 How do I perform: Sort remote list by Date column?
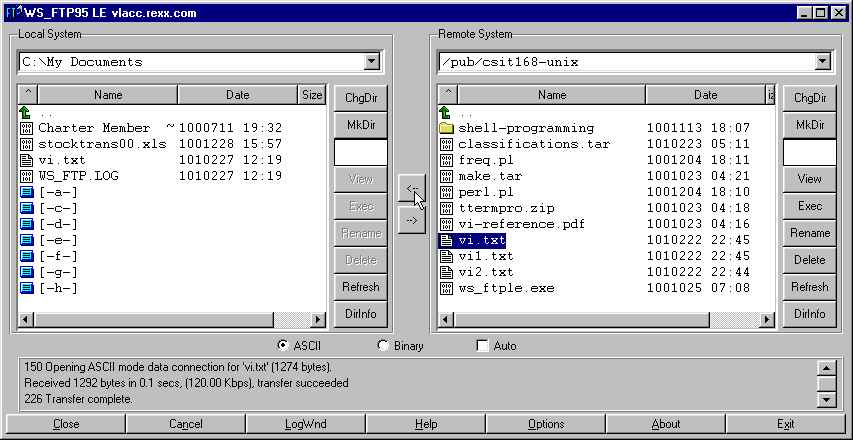pos(706,95)
